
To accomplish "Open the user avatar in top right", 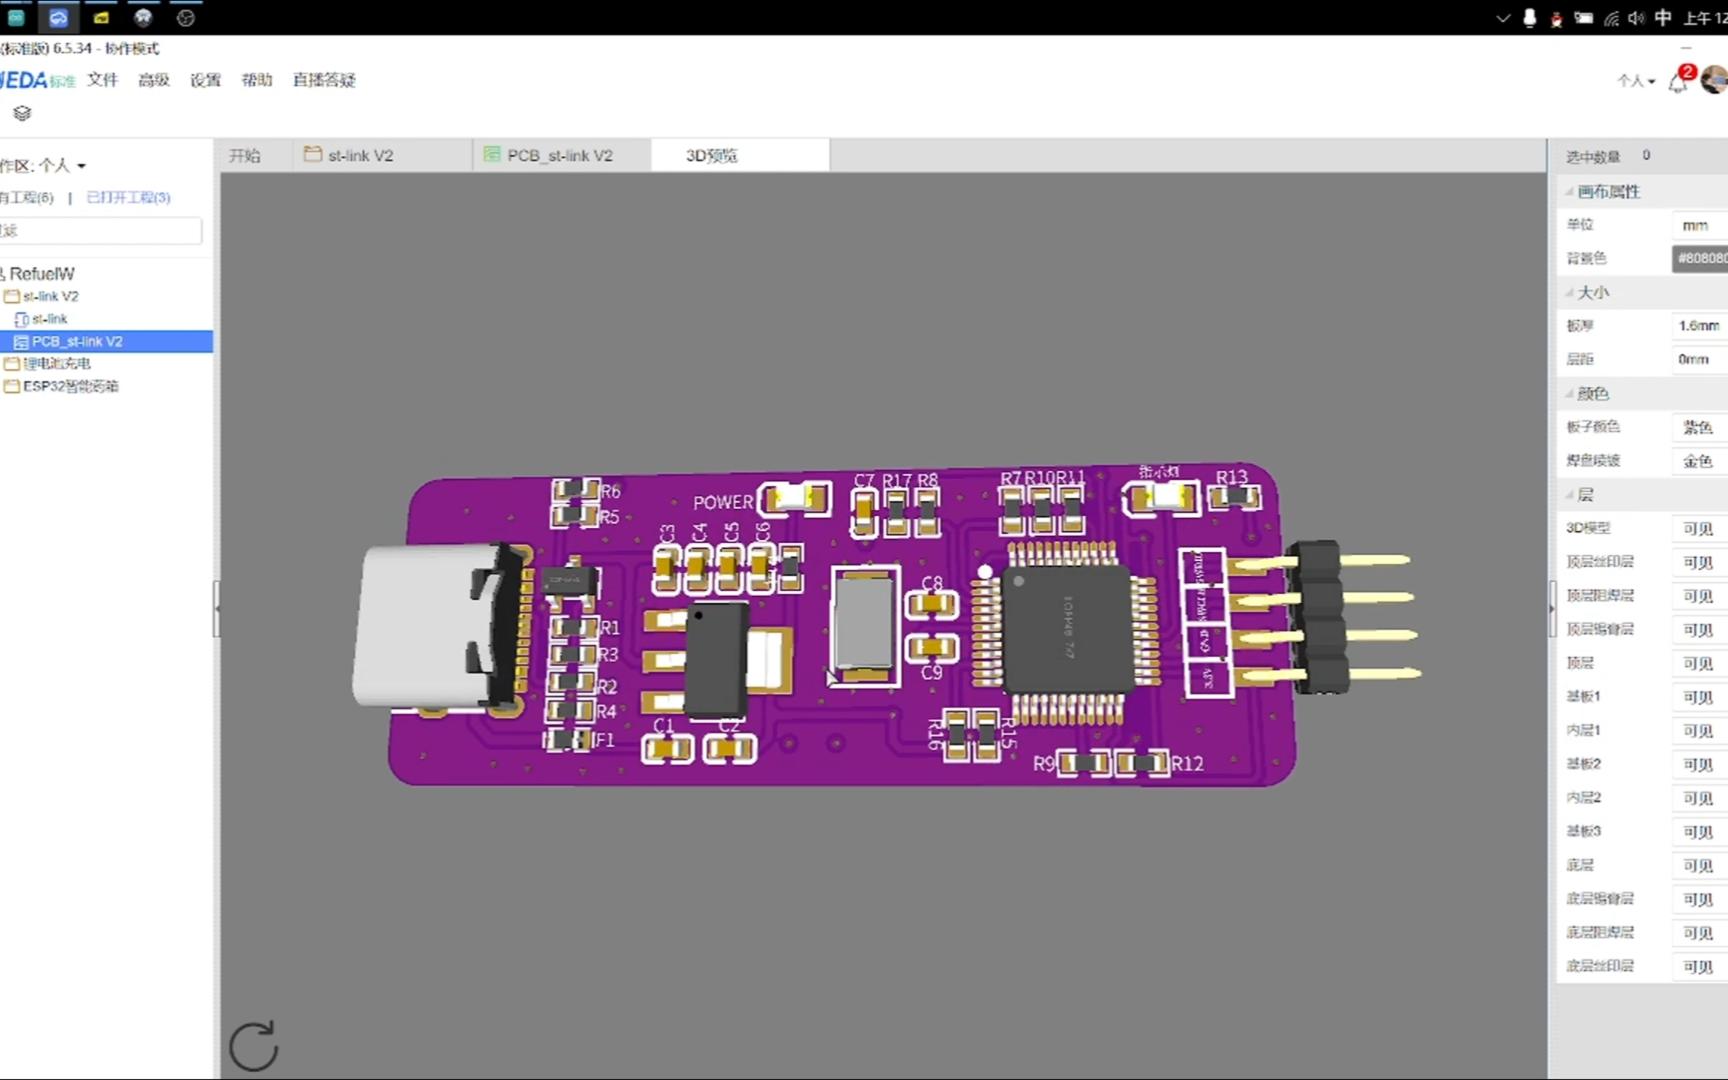I will coord(1715,80).
